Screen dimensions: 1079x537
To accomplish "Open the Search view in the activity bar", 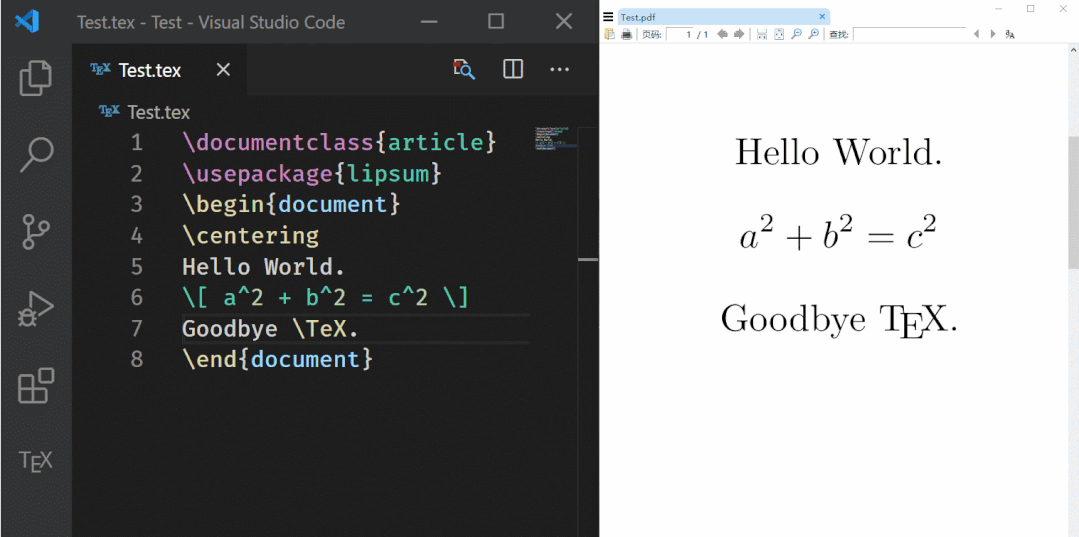I will click(x=36, y=154).
